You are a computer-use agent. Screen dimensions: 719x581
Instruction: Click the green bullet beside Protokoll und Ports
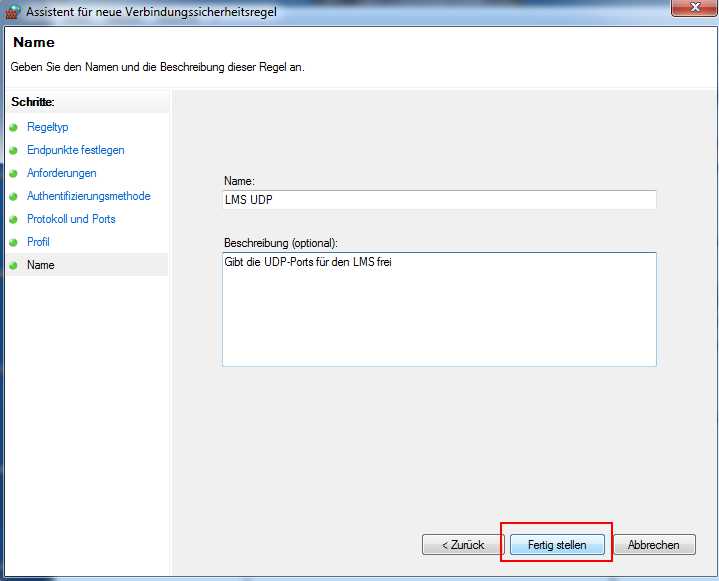click(13, 219)
